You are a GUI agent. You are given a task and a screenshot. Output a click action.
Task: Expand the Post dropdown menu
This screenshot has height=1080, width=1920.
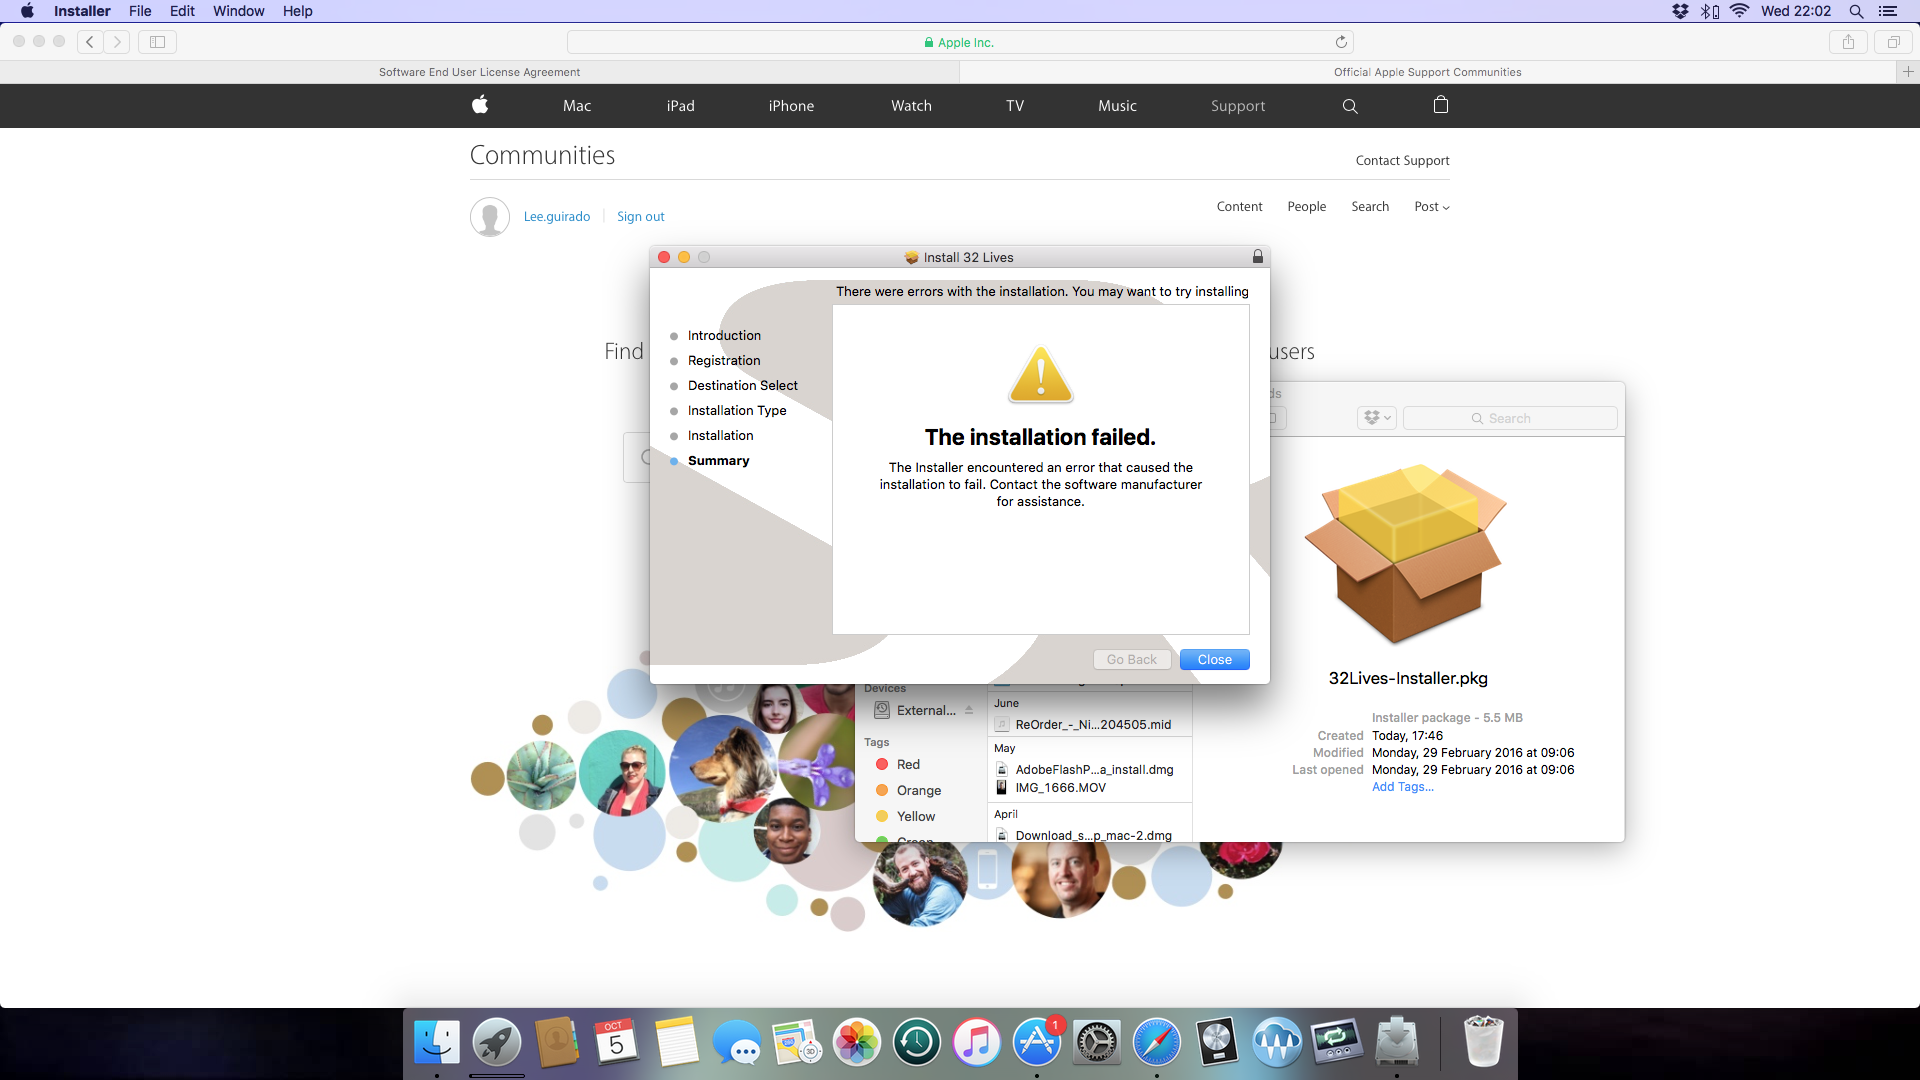[1432, 207]
